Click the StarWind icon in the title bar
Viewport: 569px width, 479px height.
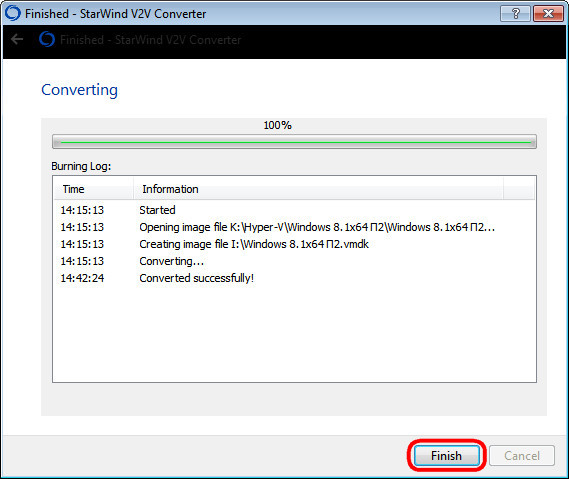(x=12, y=13)
